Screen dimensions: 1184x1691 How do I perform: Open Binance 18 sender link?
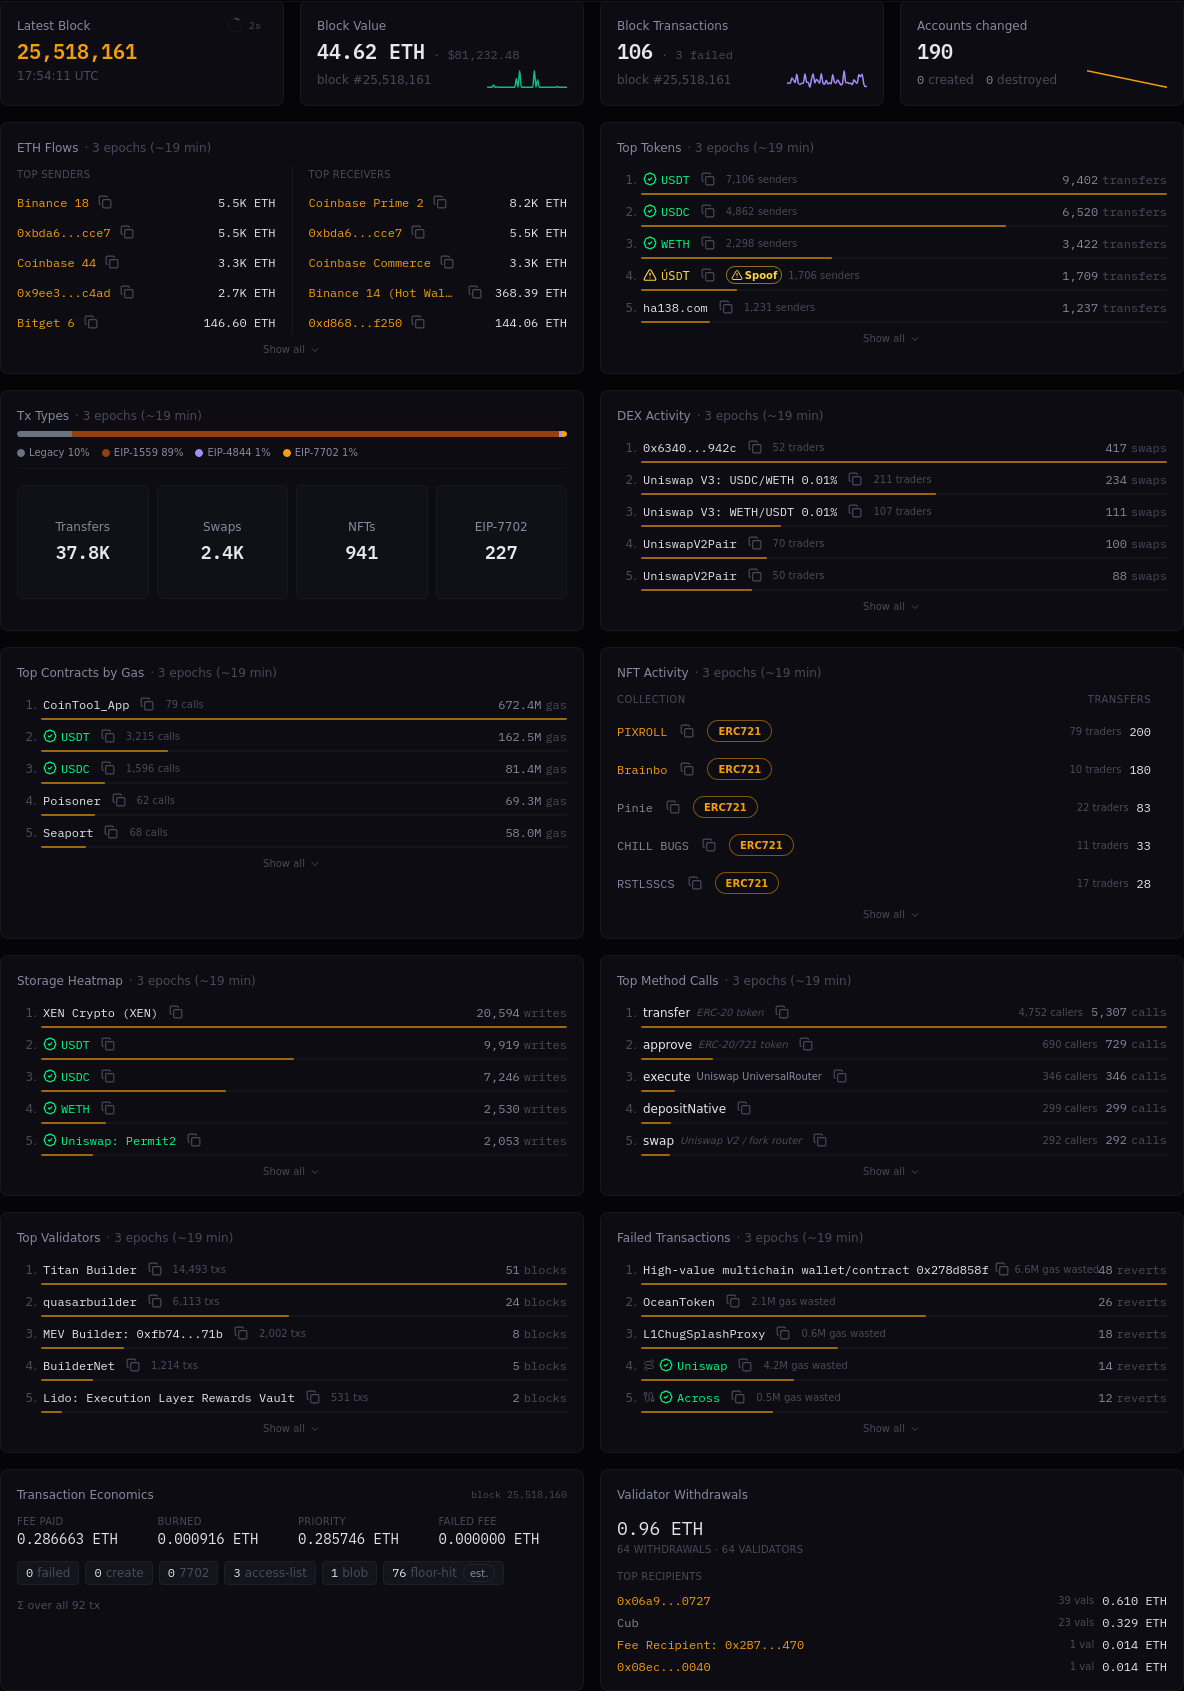click(53, 203)
